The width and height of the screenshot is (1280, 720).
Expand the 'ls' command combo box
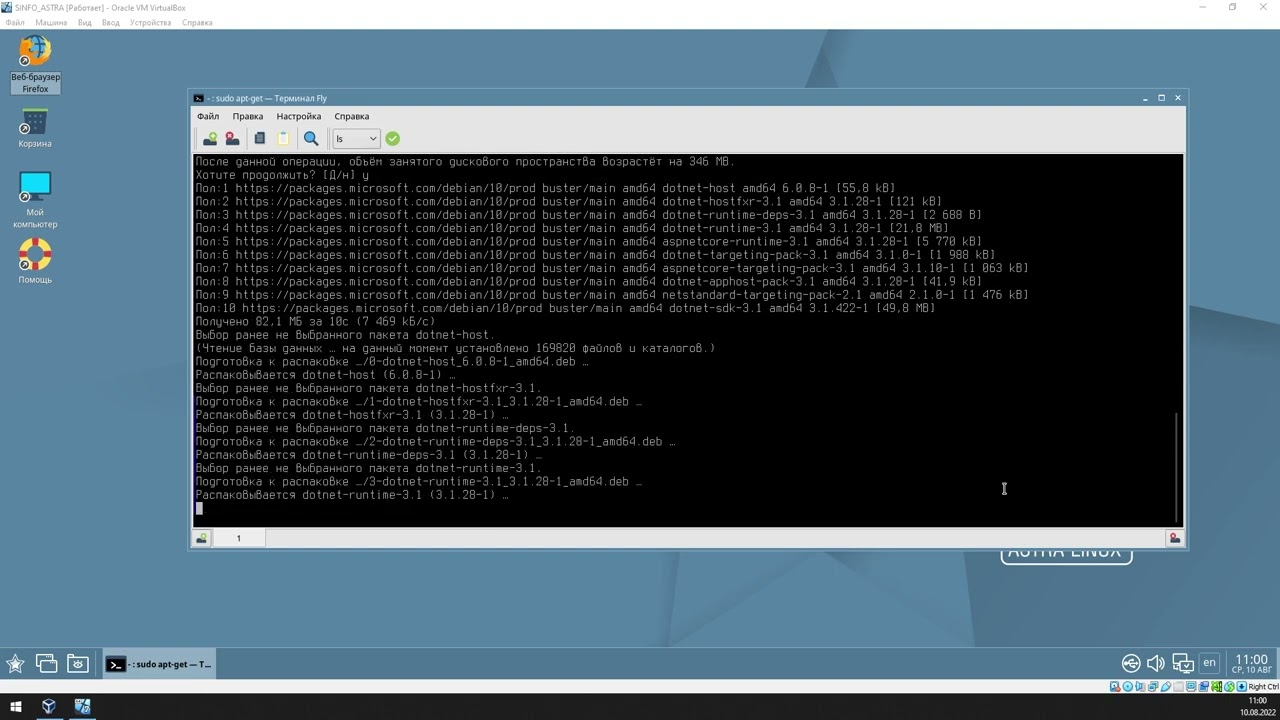[356, 139]
